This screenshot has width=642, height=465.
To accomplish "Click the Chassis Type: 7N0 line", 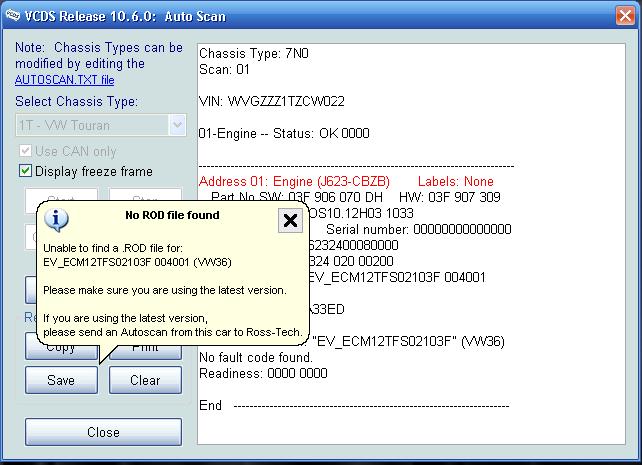I will (254, 53).
